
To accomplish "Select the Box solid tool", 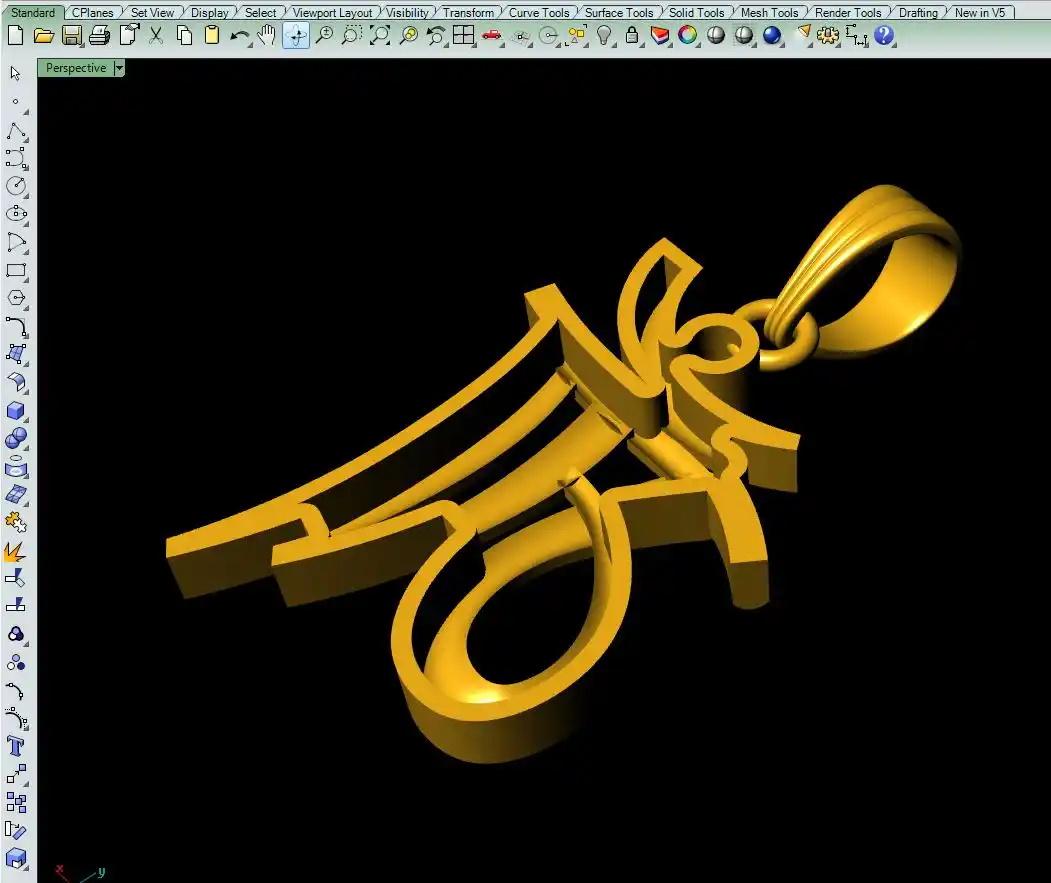I will pos(16,411).
